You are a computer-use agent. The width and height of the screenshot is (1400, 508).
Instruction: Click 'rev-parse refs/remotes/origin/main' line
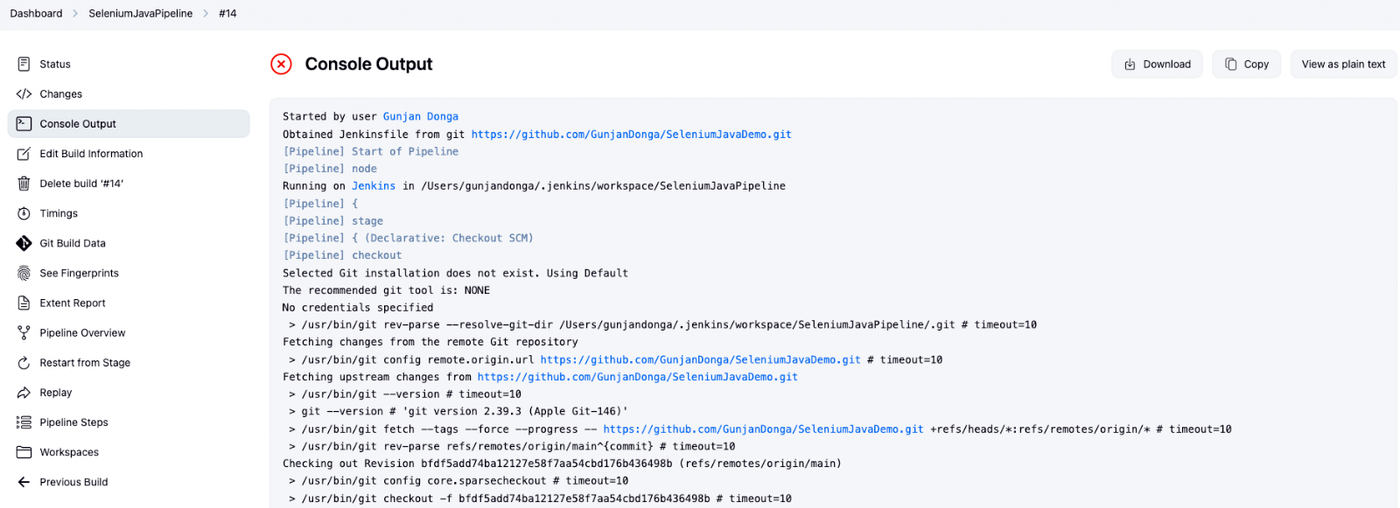pyautogui.click(x=512, y=447)
